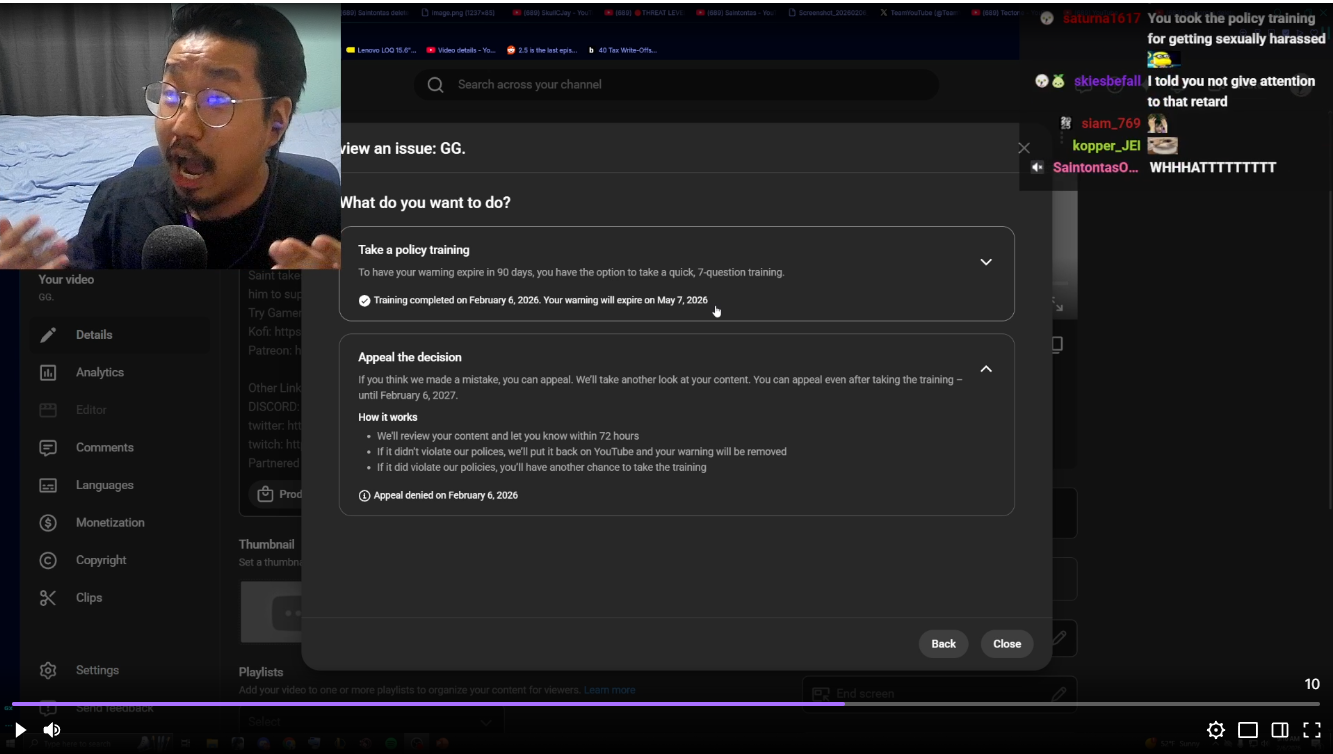1333x754 pixels.
Task: Open the Clips scissors icon
Action: 48,598
